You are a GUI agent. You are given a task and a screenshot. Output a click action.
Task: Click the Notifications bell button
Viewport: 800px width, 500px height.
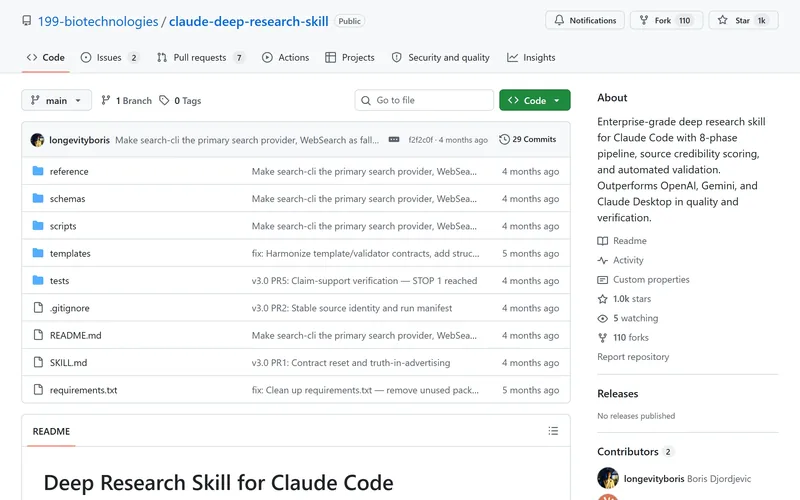click(585, 20)
